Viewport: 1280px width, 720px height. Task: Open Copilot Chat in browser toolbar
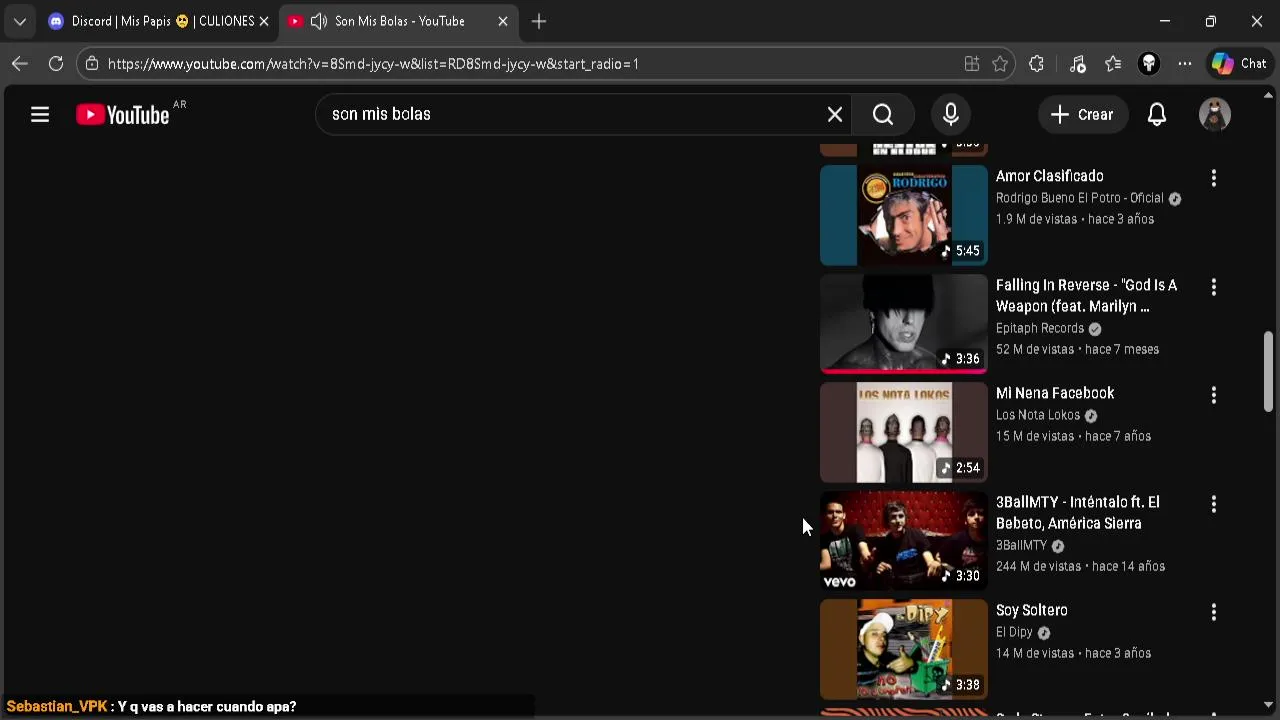(x=1240, y=64)
